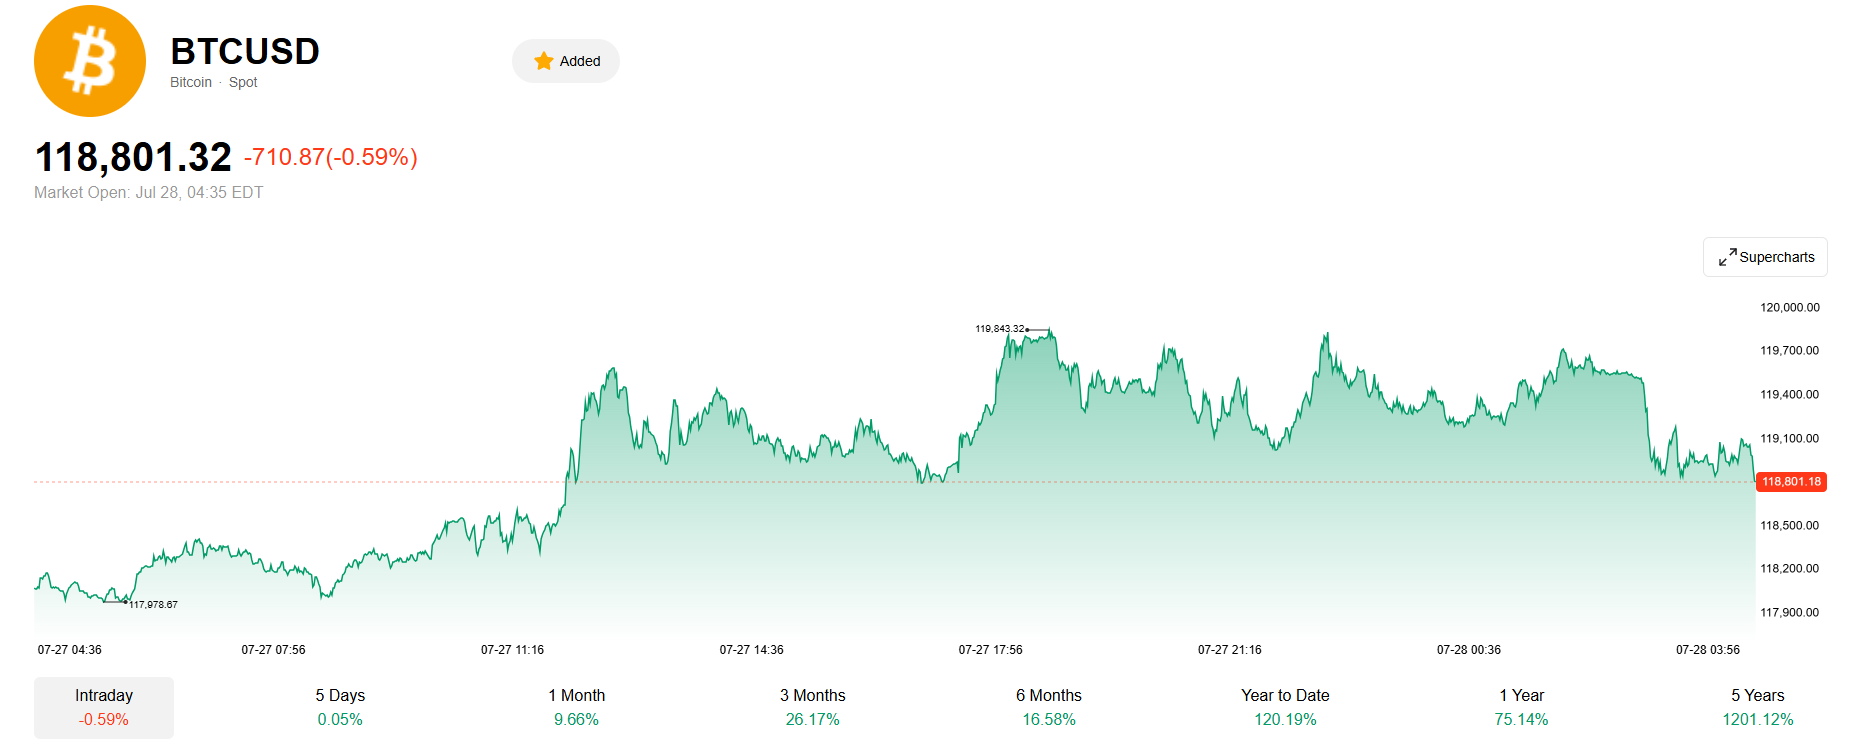Click the 07-27 11:16 time axis label

pos(512,649)
